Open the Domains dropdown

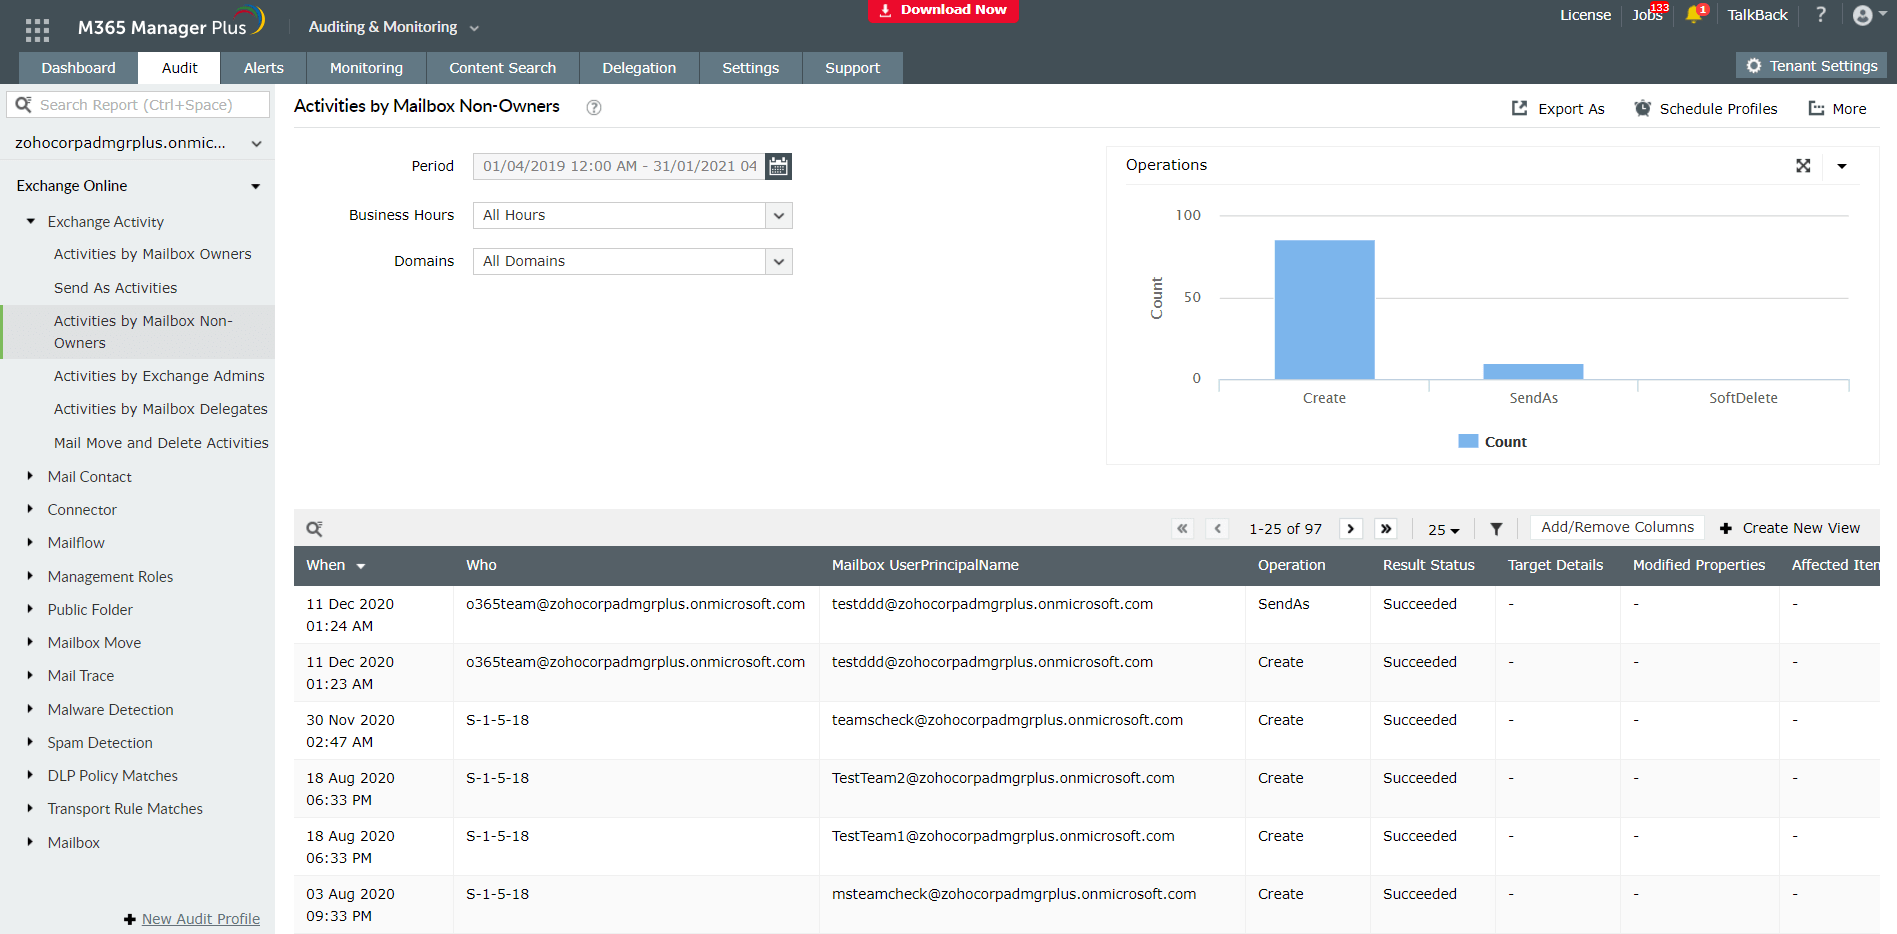point(778,261)
